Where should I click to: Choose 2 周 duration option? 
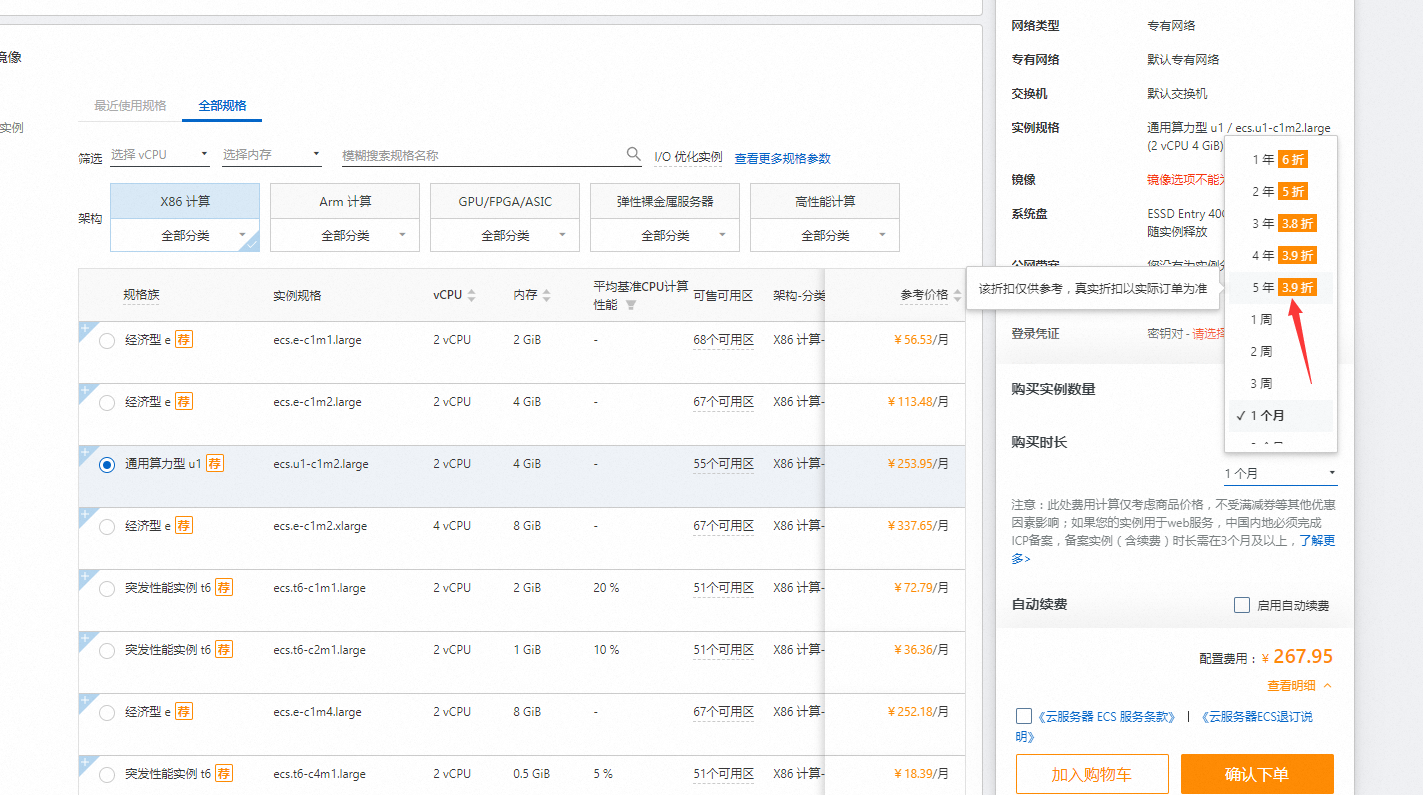click(x=1280, y=351)
